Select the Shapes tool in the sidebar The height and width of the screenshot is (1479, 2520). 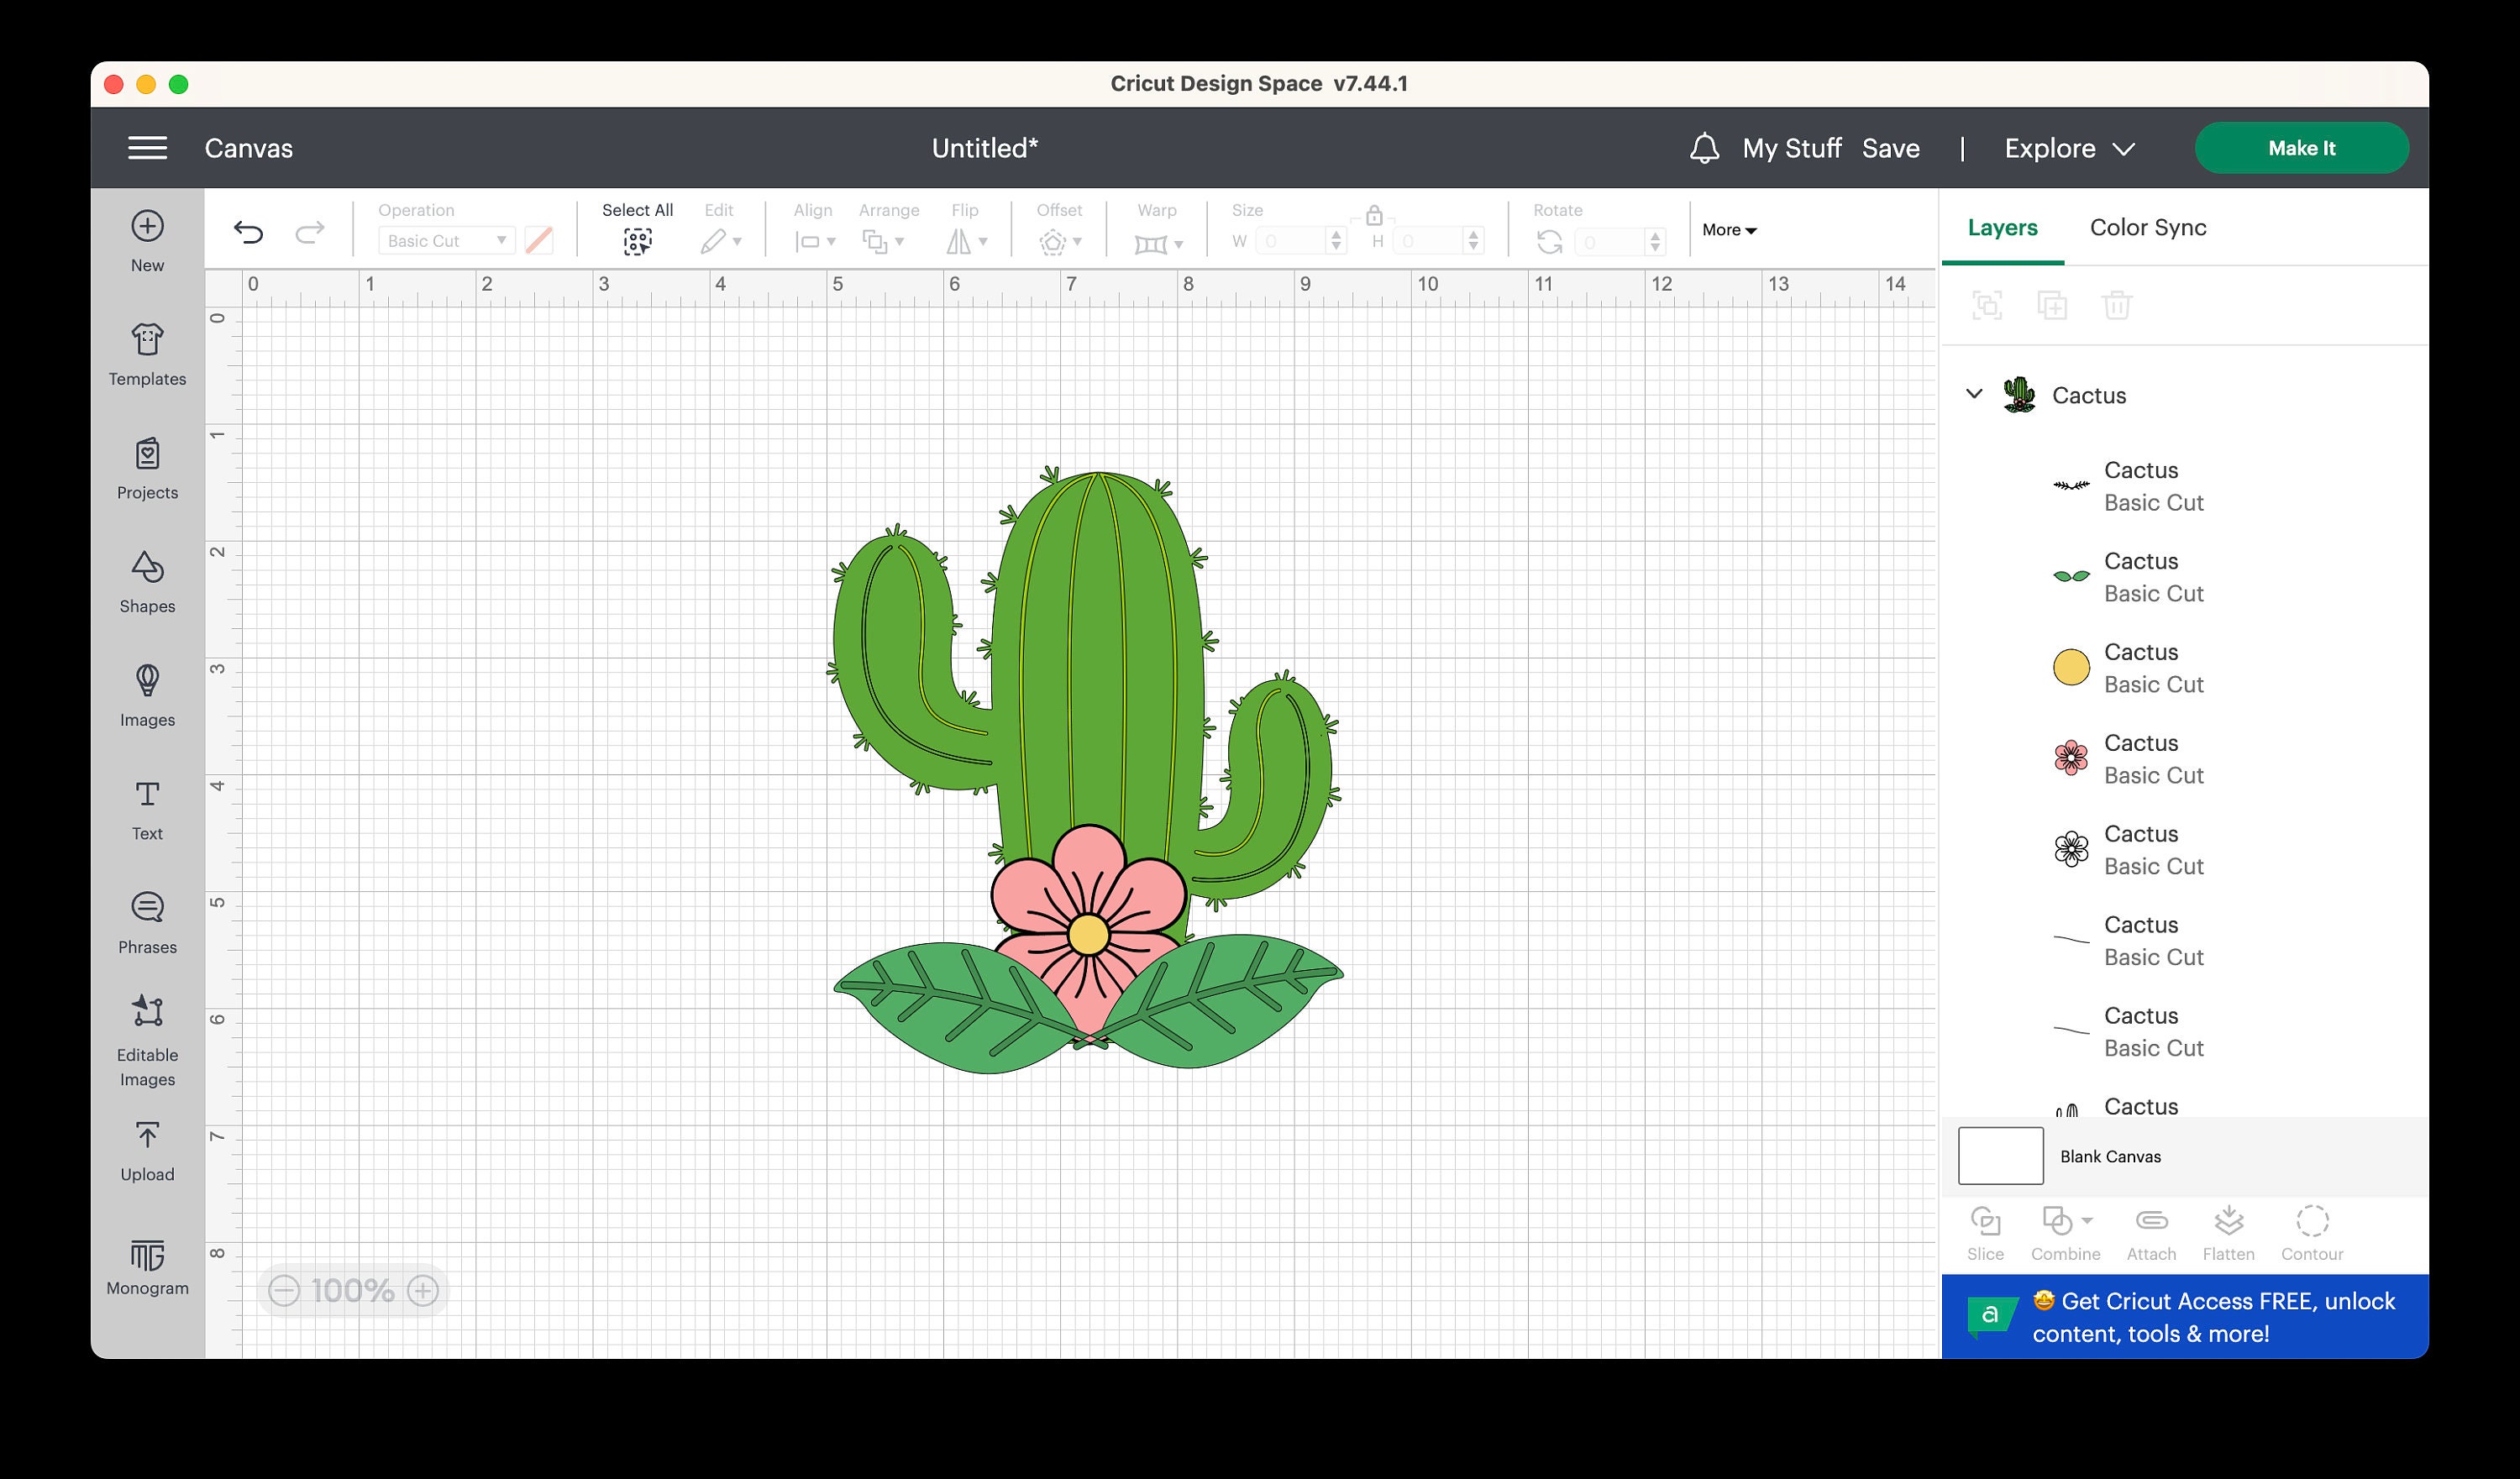point(146,583)
